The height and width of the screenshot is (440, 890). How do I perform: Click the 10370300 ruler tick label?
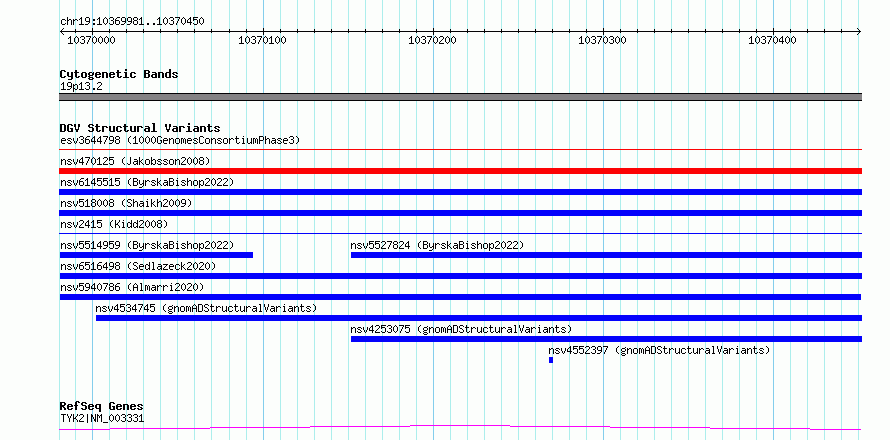point(602,40)
